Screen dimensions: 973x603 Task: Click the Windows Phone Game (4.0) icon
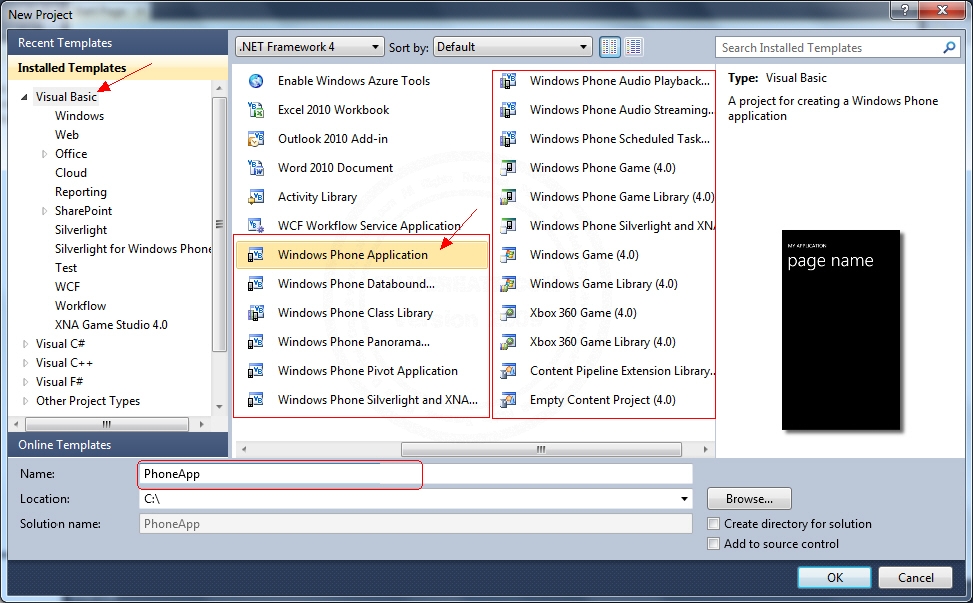click(x=508, y=168)
